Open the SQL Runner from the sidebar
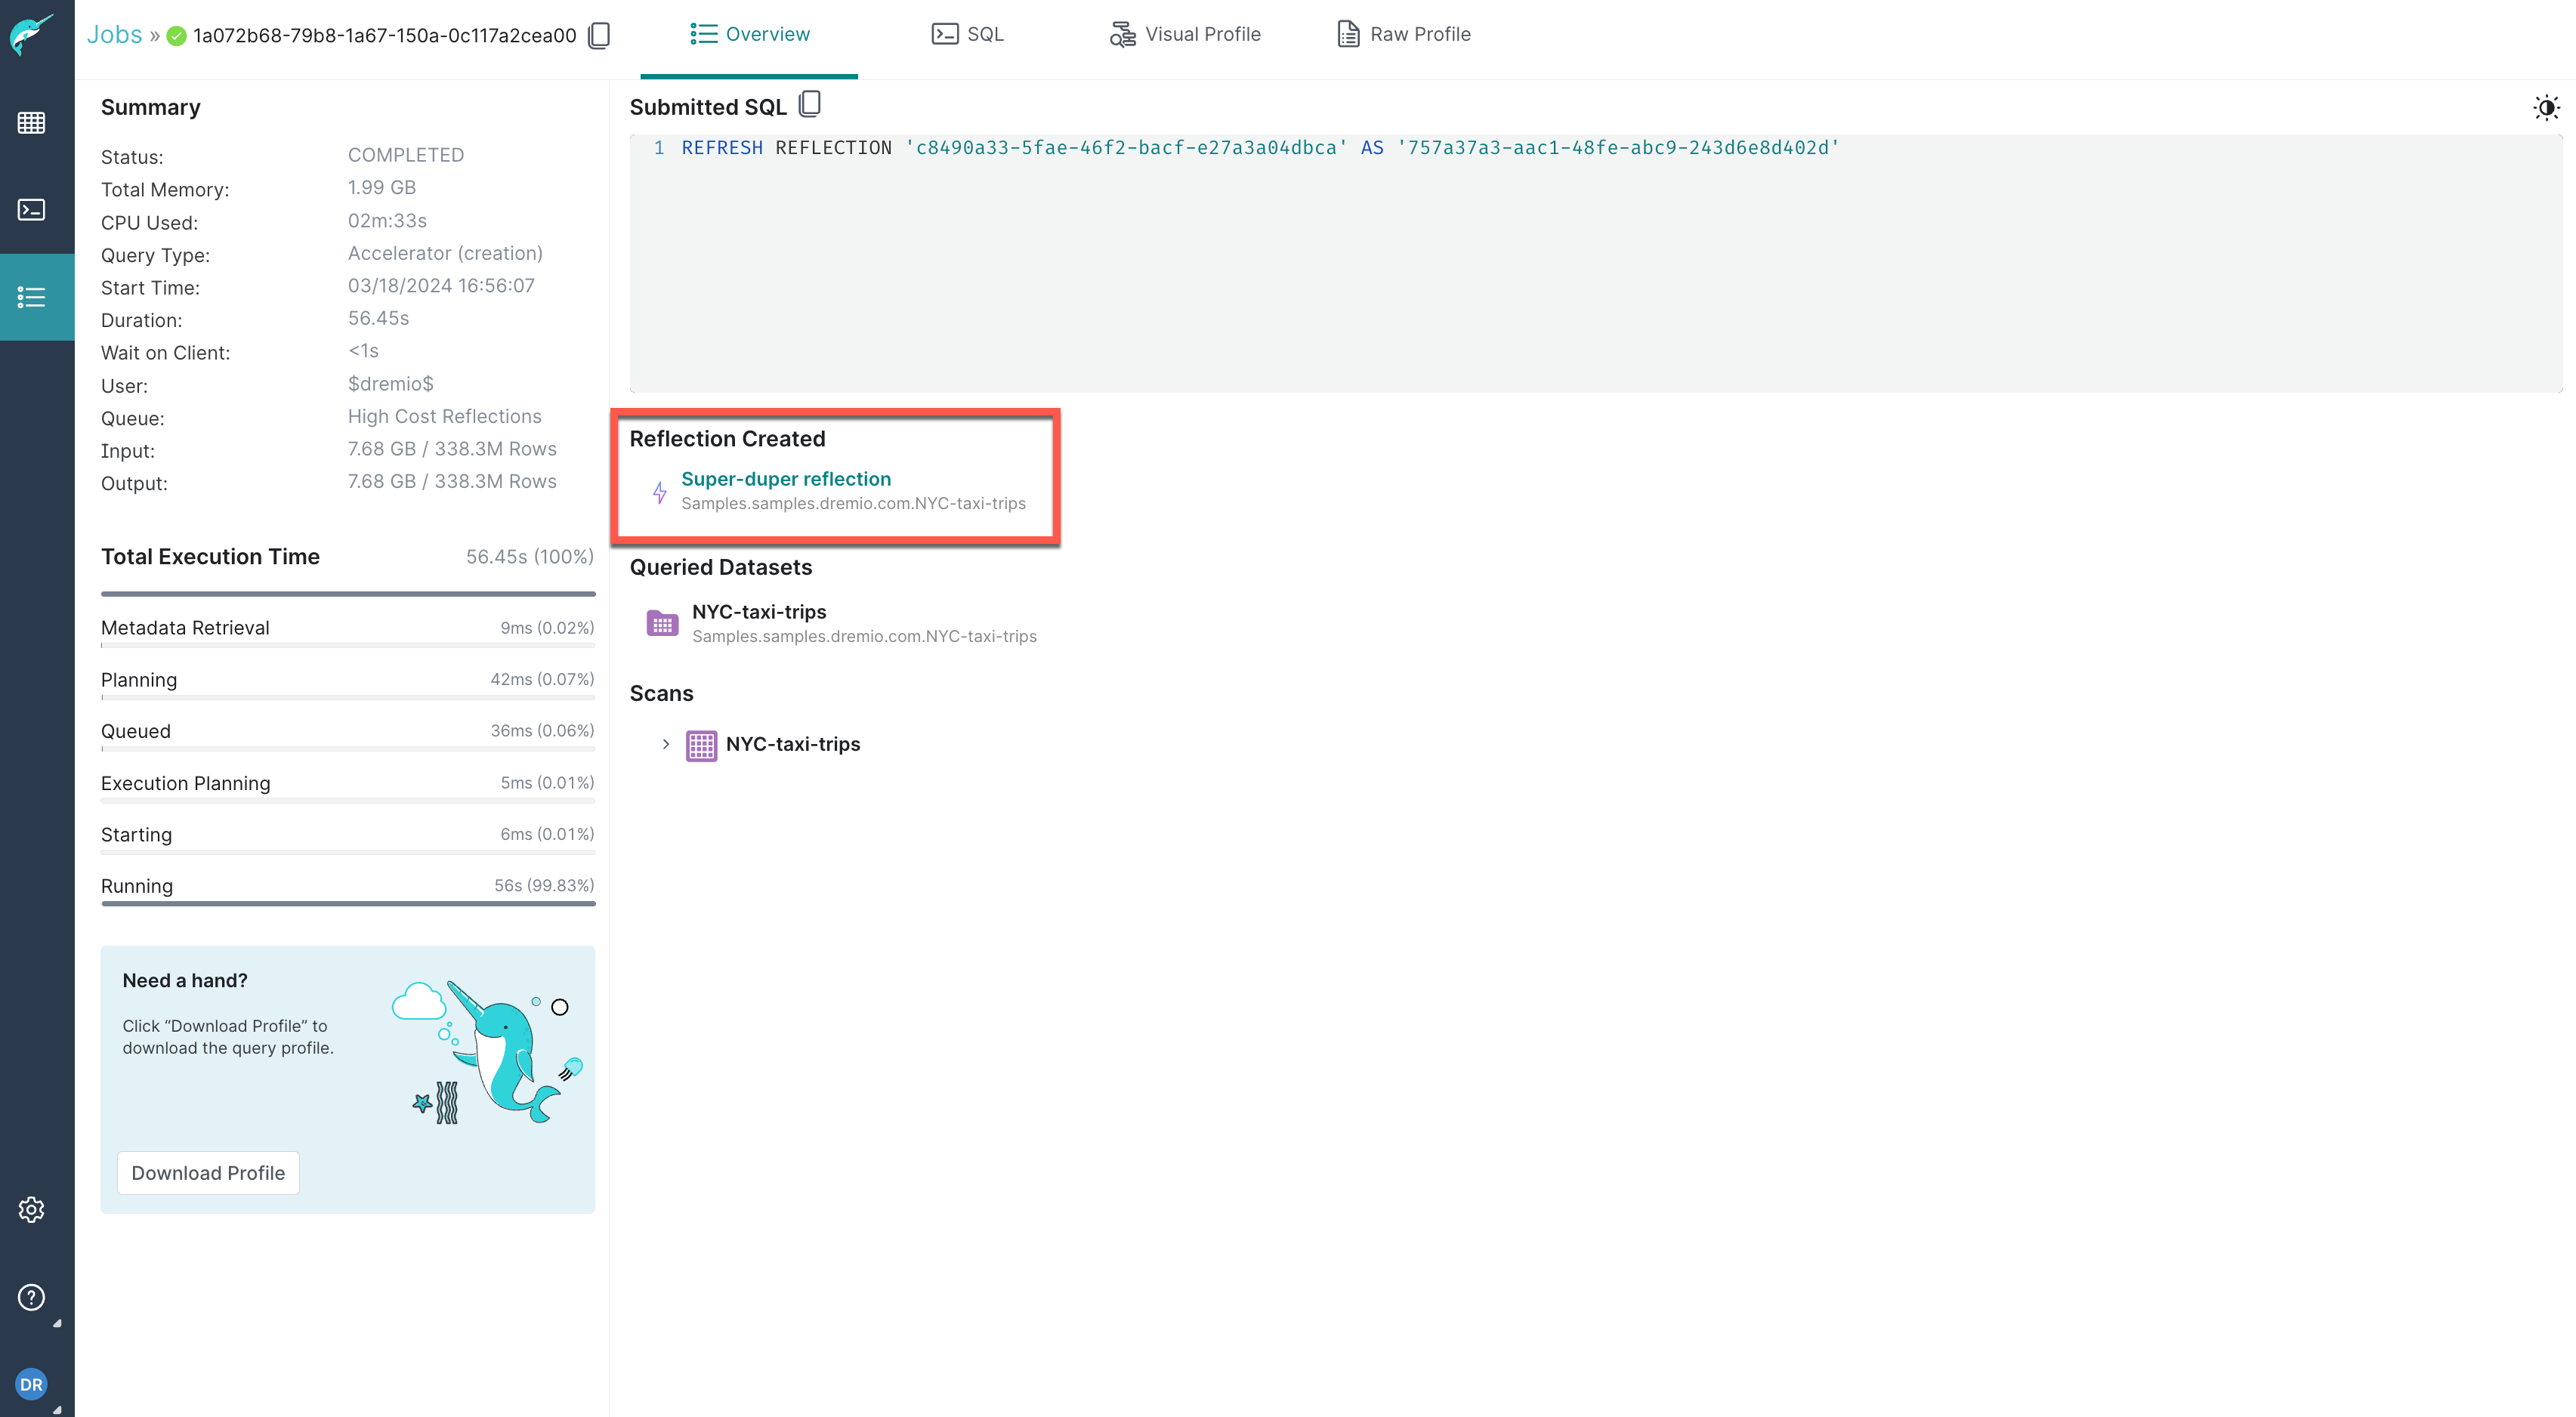This screenshot has height=1417, width=2576. click(x=31, y=210)
